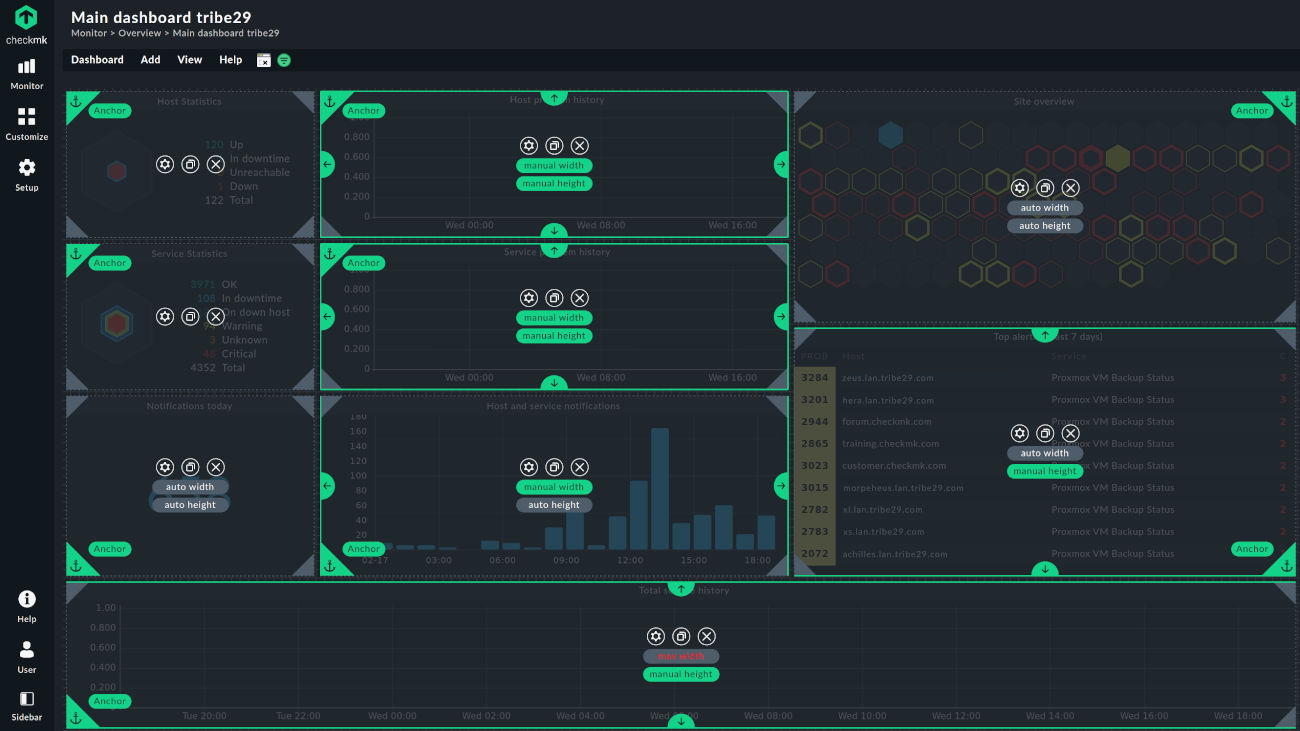Click the Overview breadcrumb link
Viewport: 1300px width, 731px height.
pos(139,33)
